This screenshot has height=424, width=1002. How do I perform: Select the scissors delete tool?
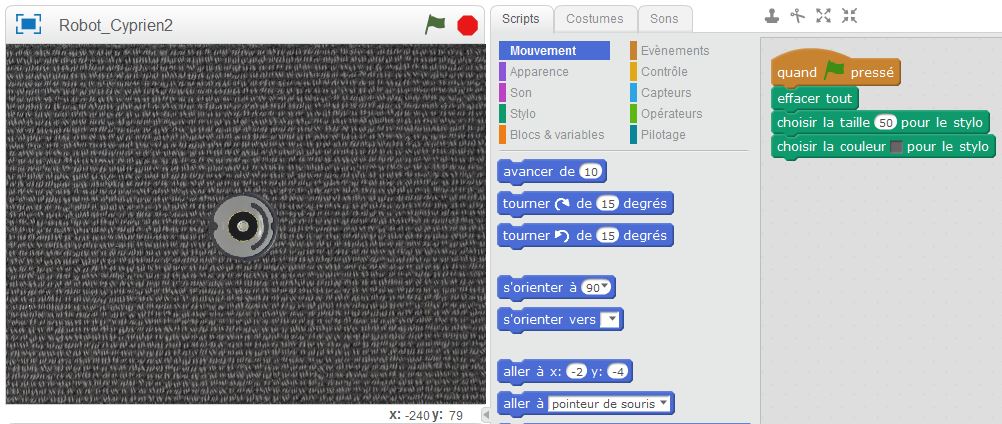pos(797,15)
